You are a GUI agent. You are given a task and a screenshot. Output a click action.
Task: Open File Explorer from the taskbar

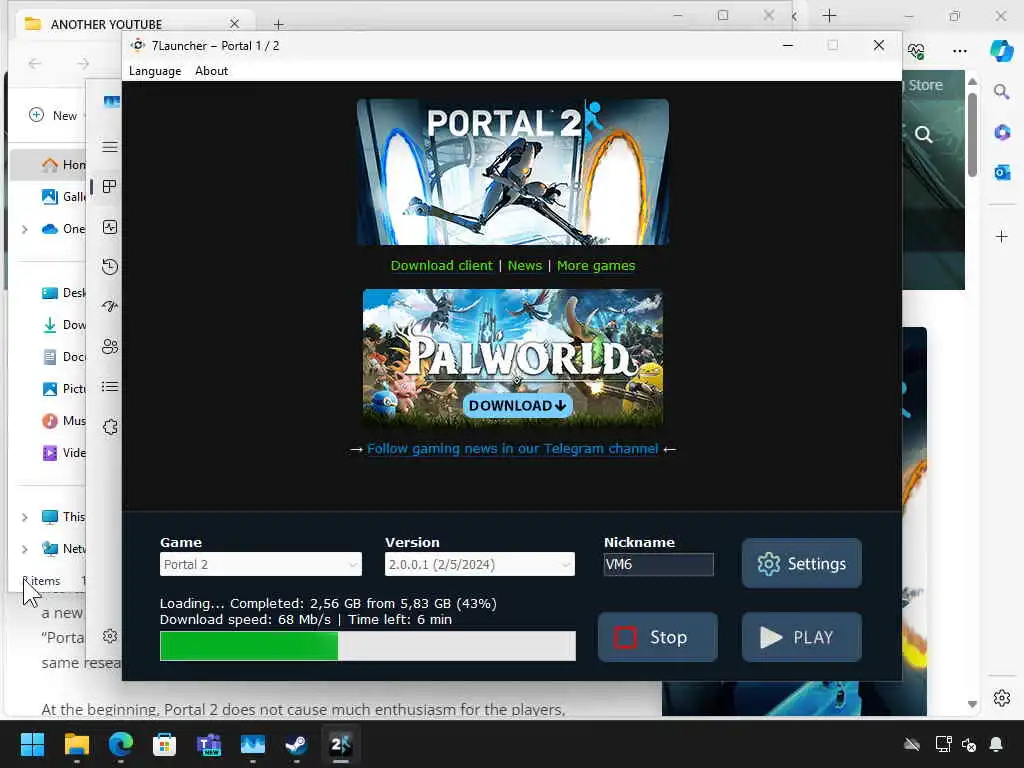[76, 744]
